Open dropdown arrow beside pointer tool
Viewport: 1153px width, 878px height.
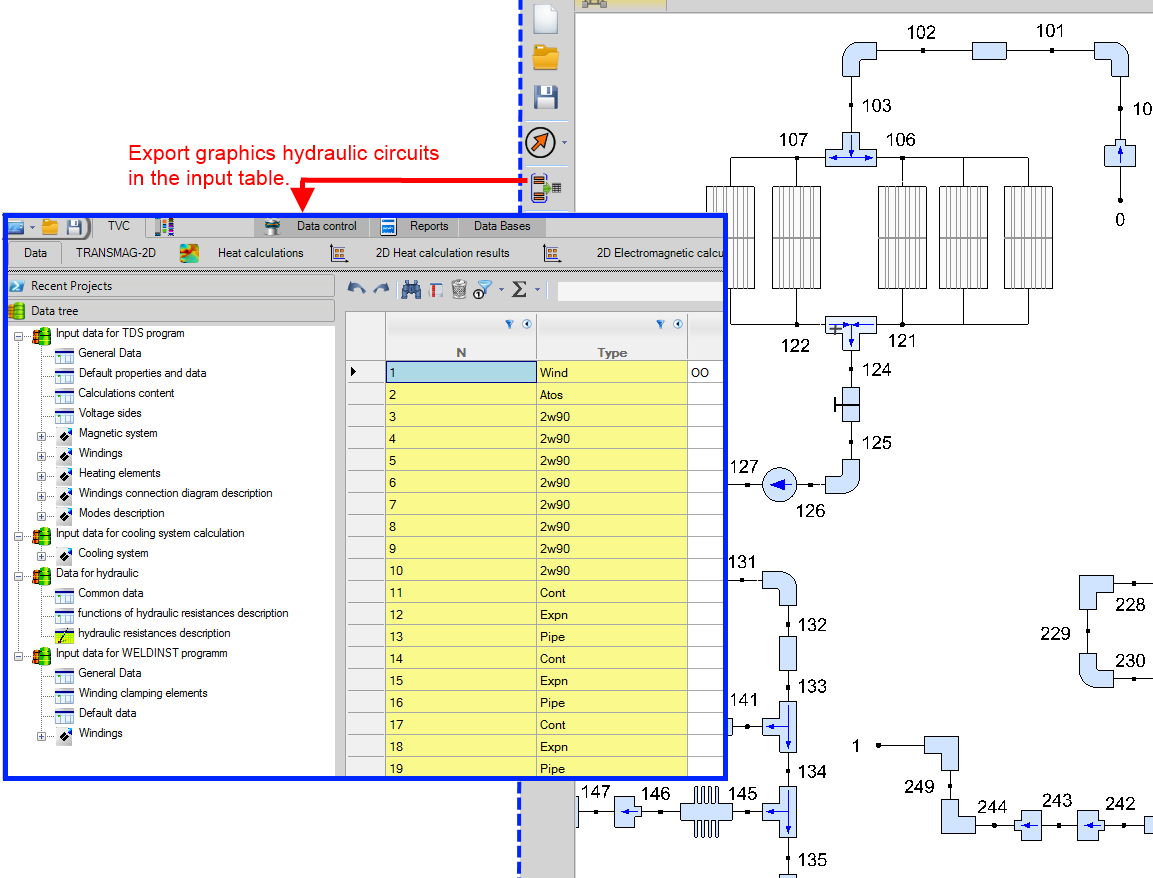564,143
